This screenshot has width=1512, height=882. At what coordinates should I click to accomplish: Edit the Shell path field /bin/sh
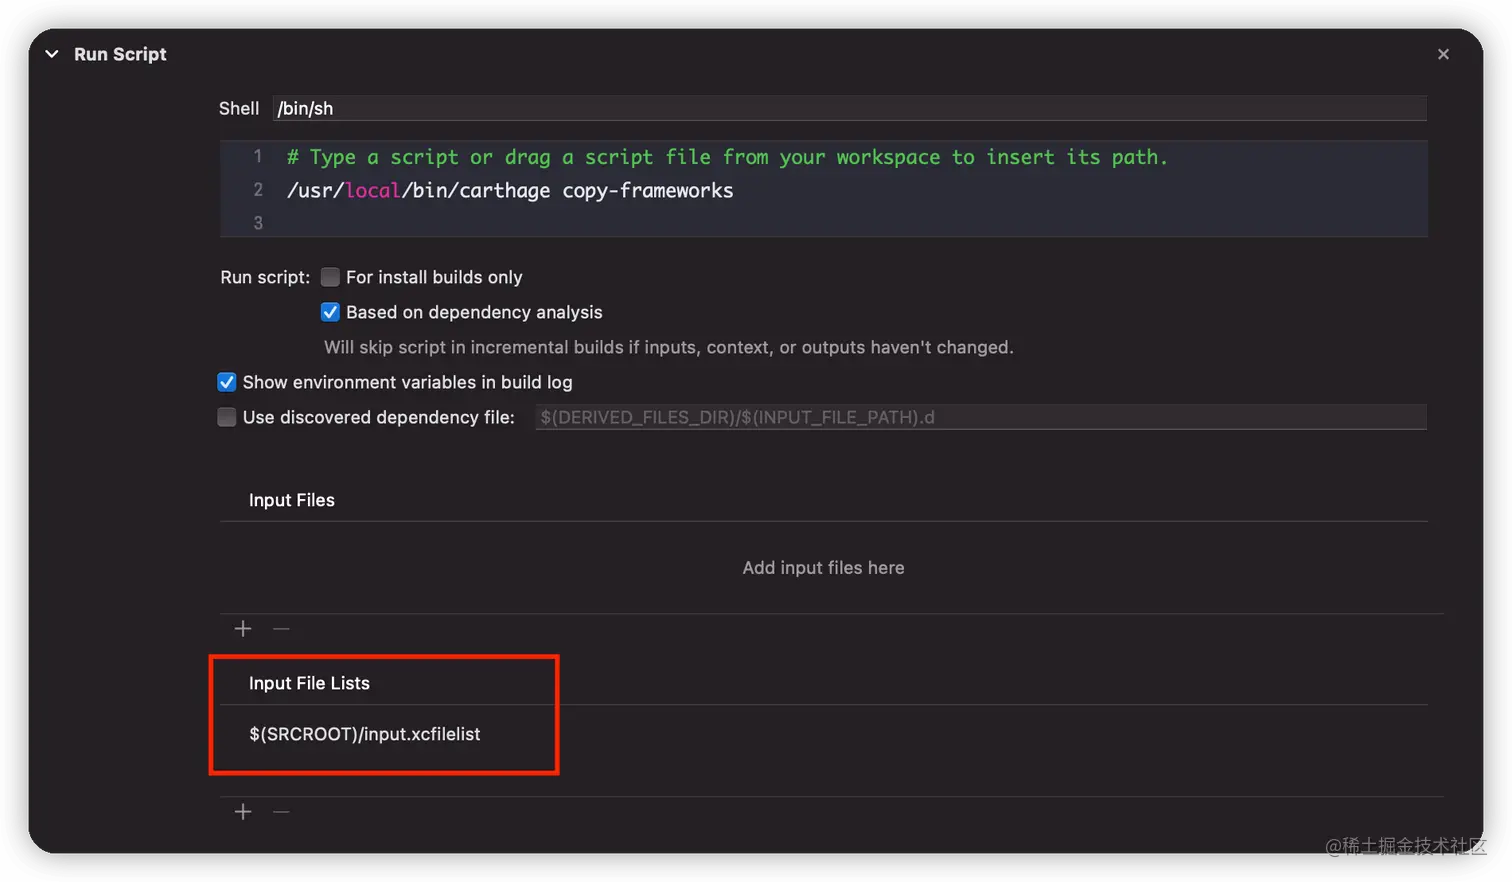click(849, 108)
